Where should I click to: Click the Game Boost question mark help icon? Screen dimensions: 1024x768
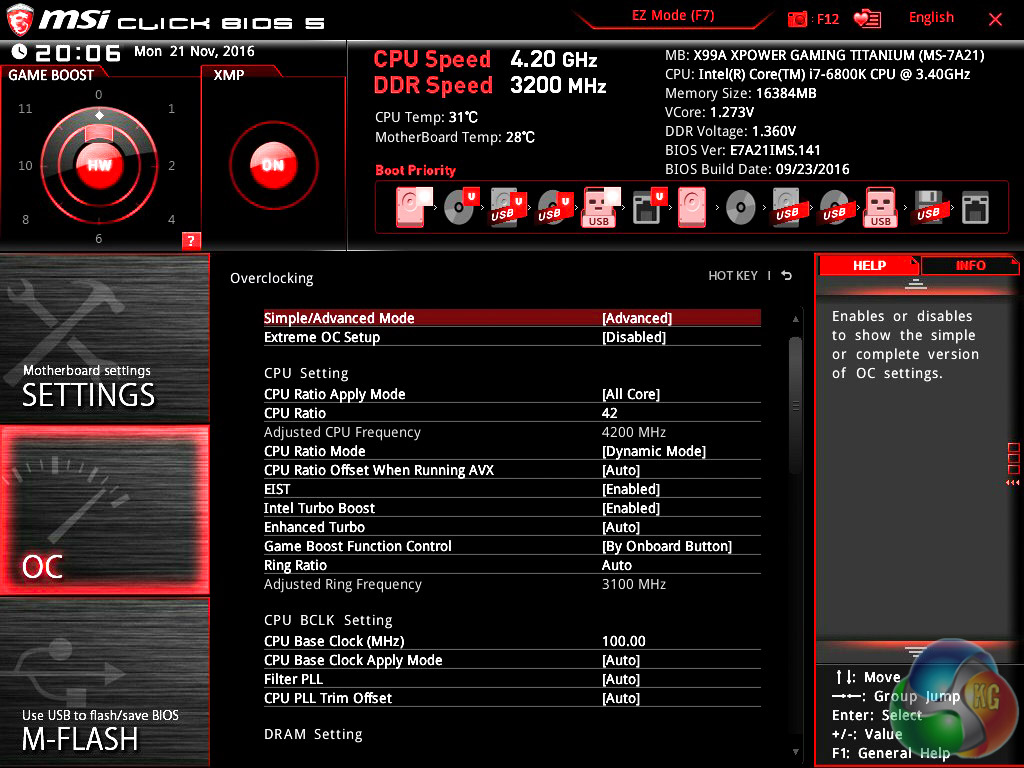coord(191,240)
